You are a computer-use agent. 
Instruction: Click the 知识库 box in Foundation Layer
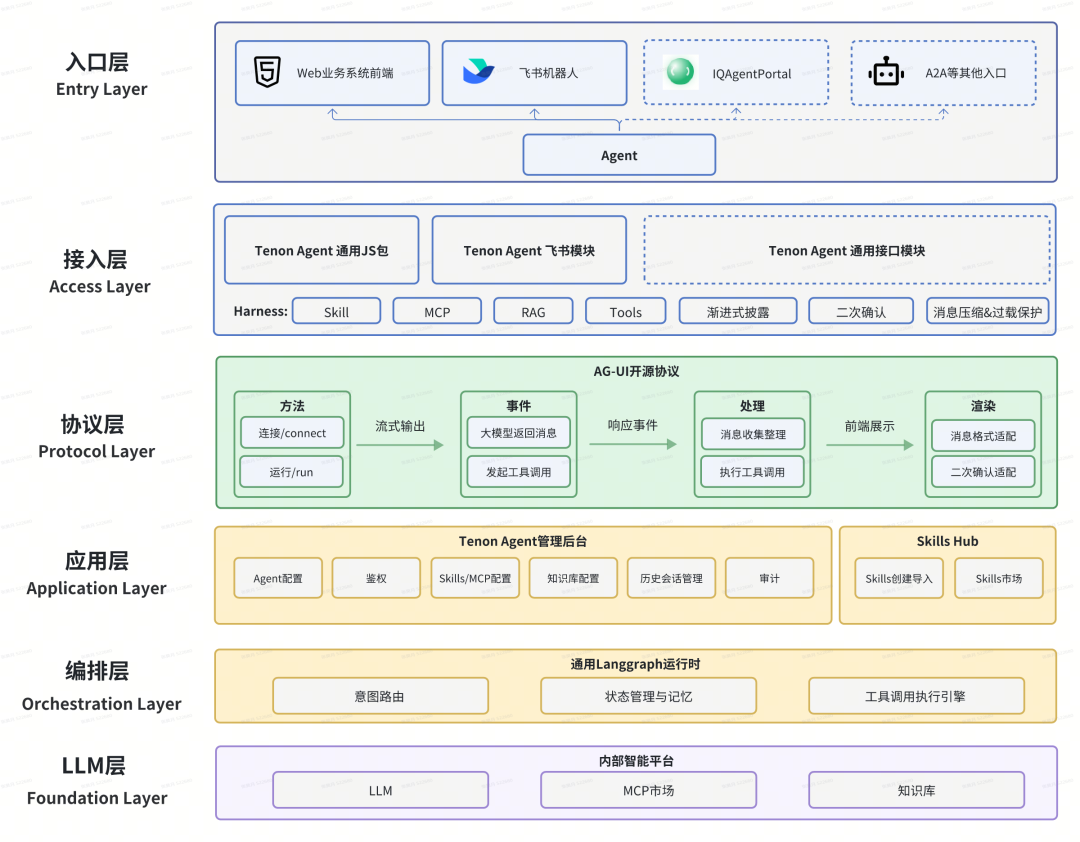[x=916, y=790]
